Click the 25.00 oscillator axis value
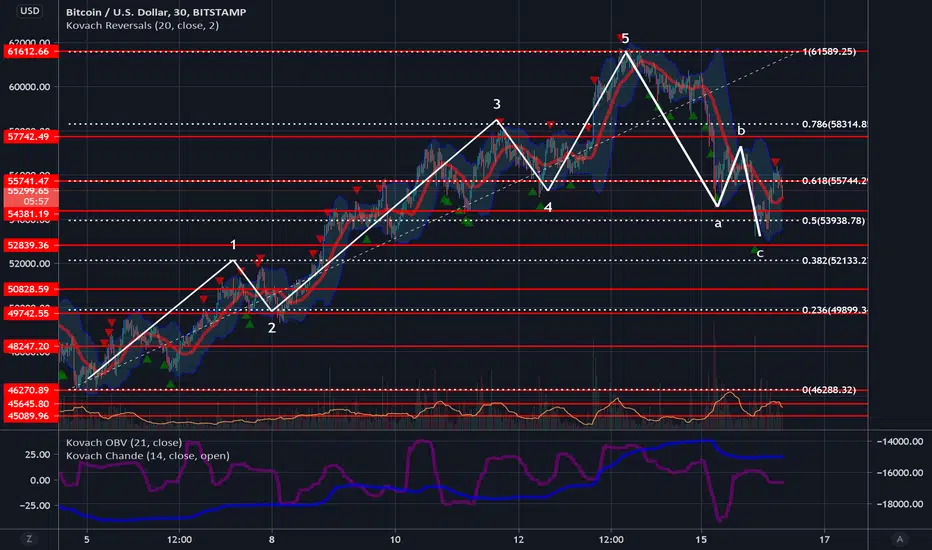Screen dimensions: 932x550 pos(37,454)
